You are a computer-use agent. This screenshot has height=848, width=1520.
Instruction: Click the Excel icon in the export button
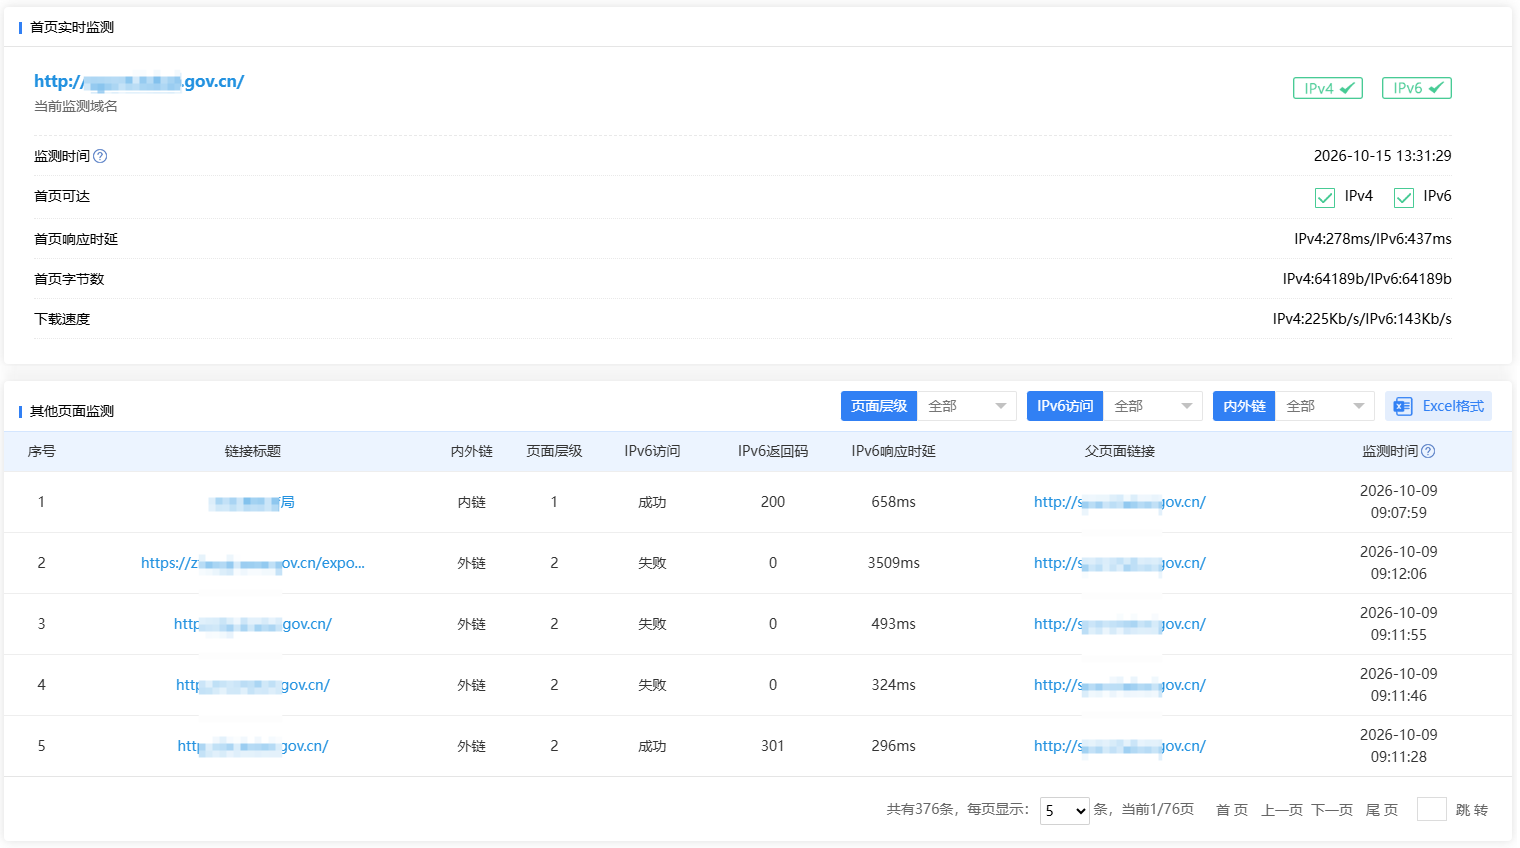pos(1403,406)
